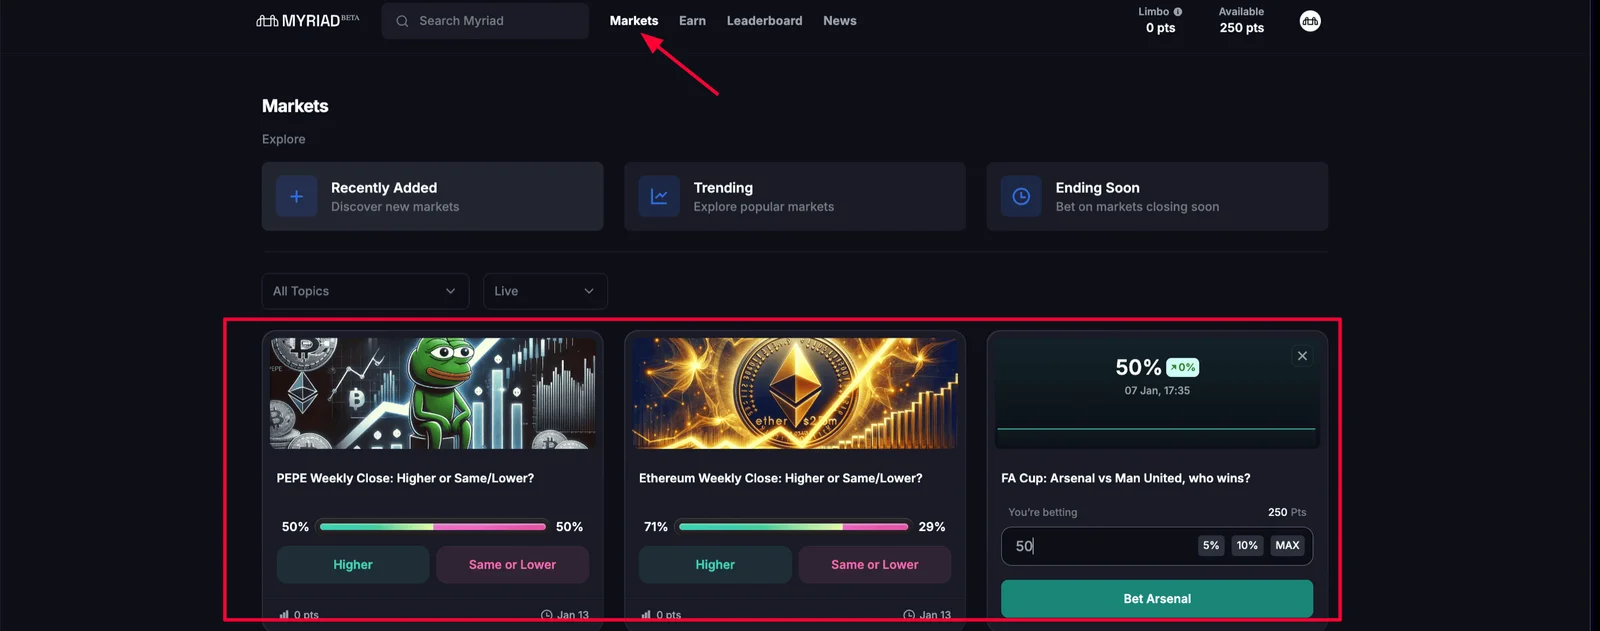Open the News tab
The image size is (1600, 631).
(840, 20)
